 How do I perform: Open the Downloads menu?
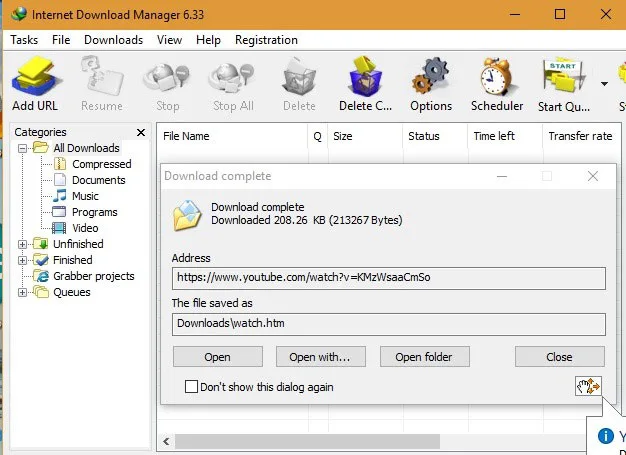click(113, 40)
